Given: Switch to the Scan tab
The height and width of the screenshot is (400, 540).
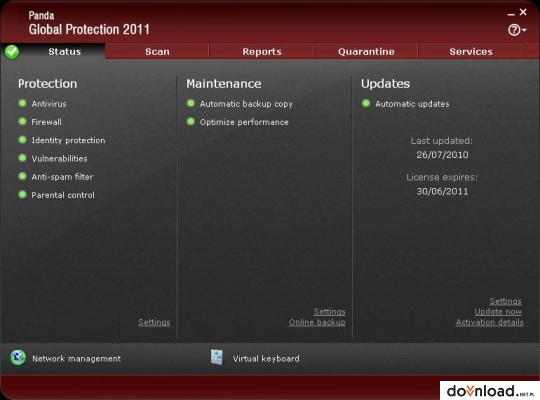Looking at the screenshot, I should [x=157, y=52].
